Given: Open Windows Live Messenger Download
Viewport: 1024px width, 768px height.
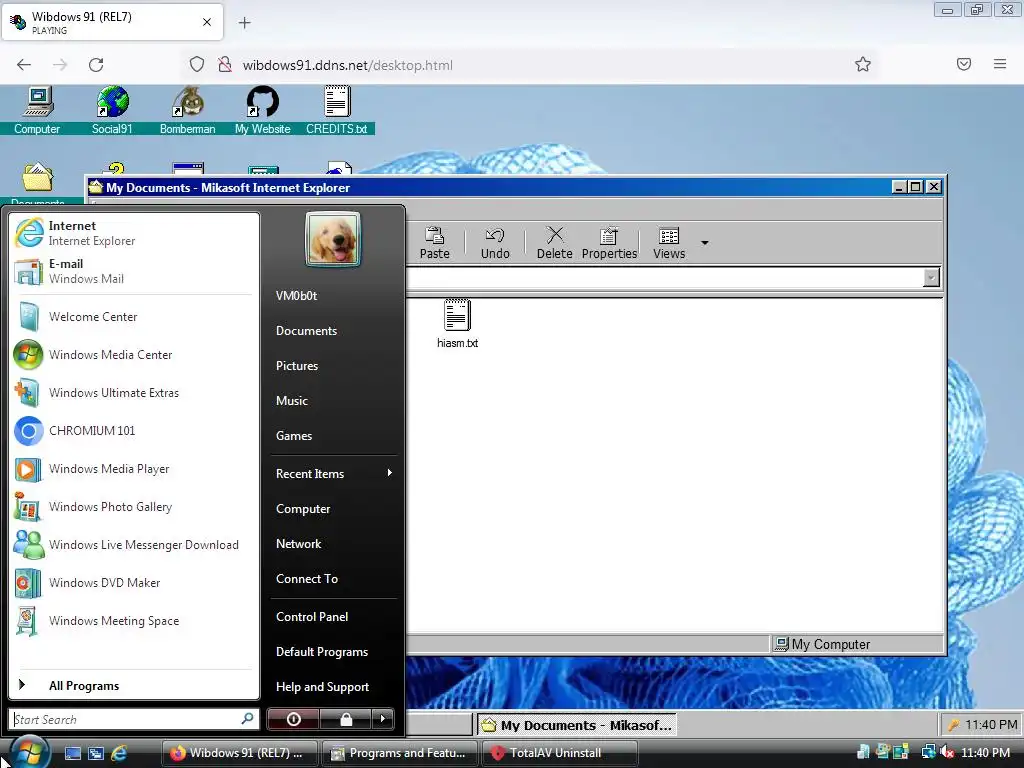Looking at the screenshot, I should (133, 545).
